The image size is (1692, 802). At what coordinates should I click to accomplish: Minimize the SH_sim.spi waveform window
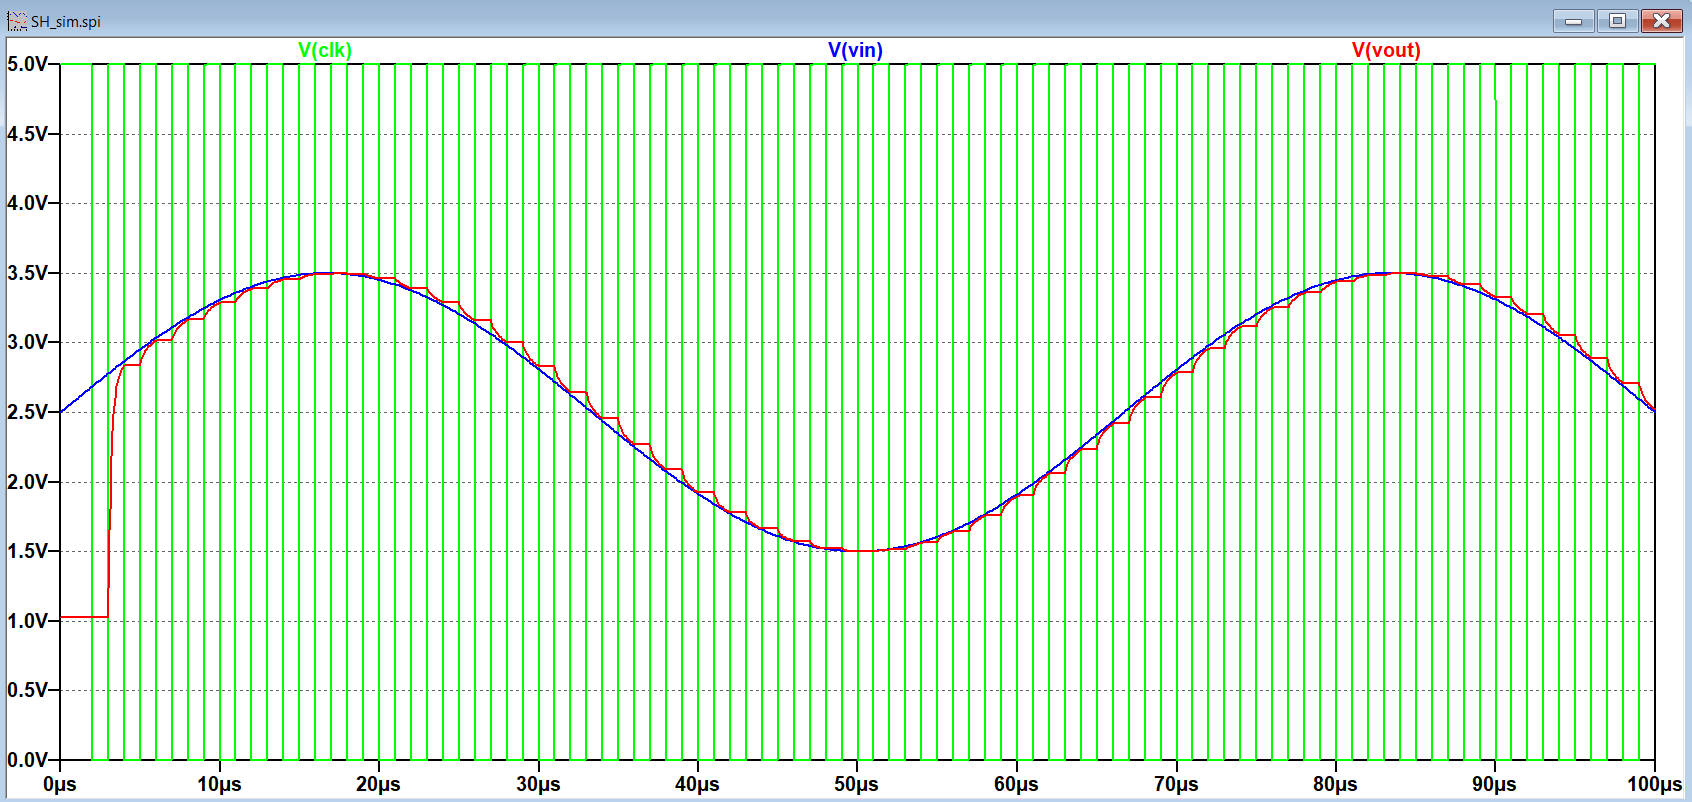pyautogui.click(x=1573, y=21)
